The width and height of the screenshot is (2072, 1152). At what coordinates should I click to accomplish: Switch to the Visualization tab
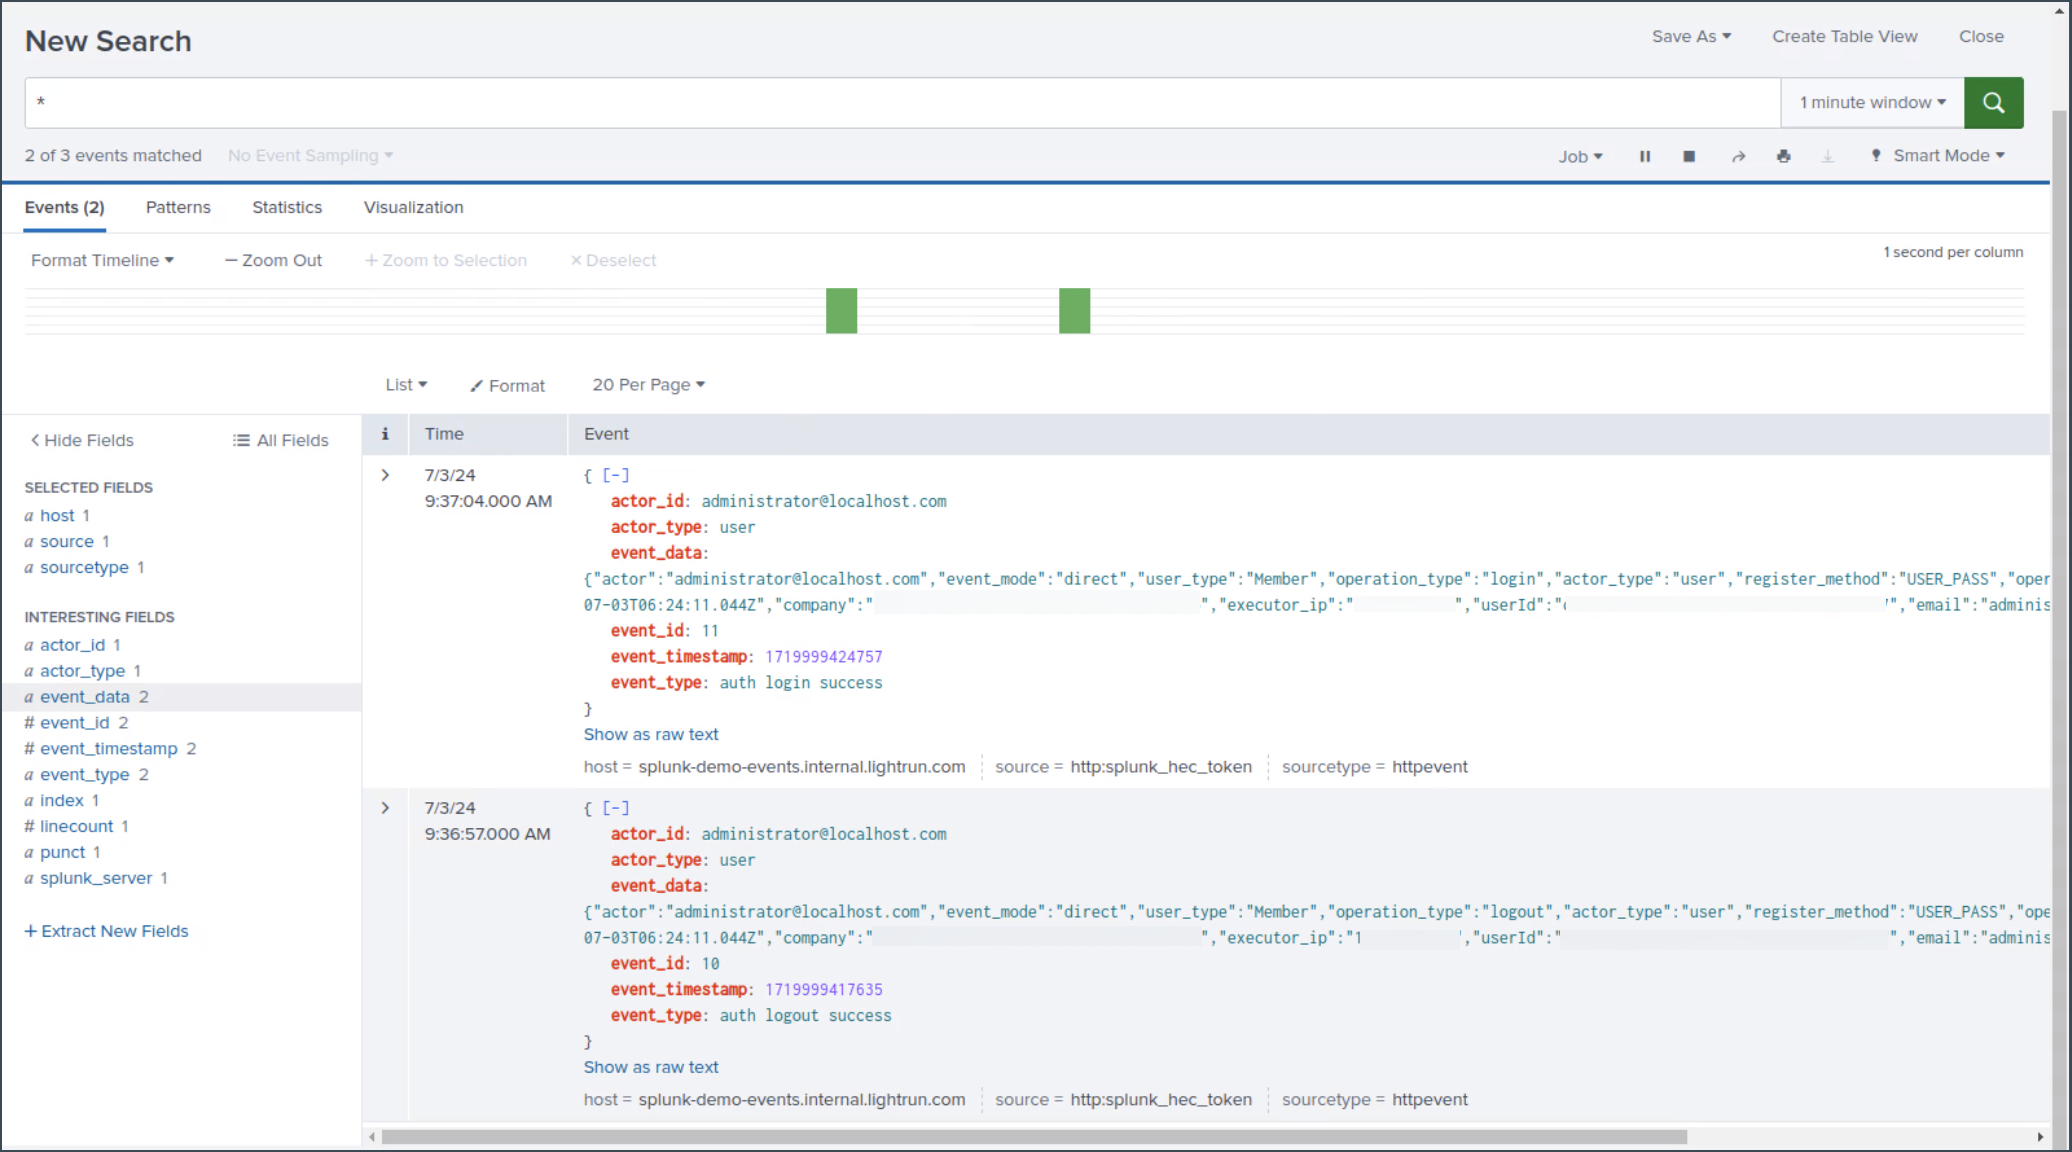pos(413,207)
